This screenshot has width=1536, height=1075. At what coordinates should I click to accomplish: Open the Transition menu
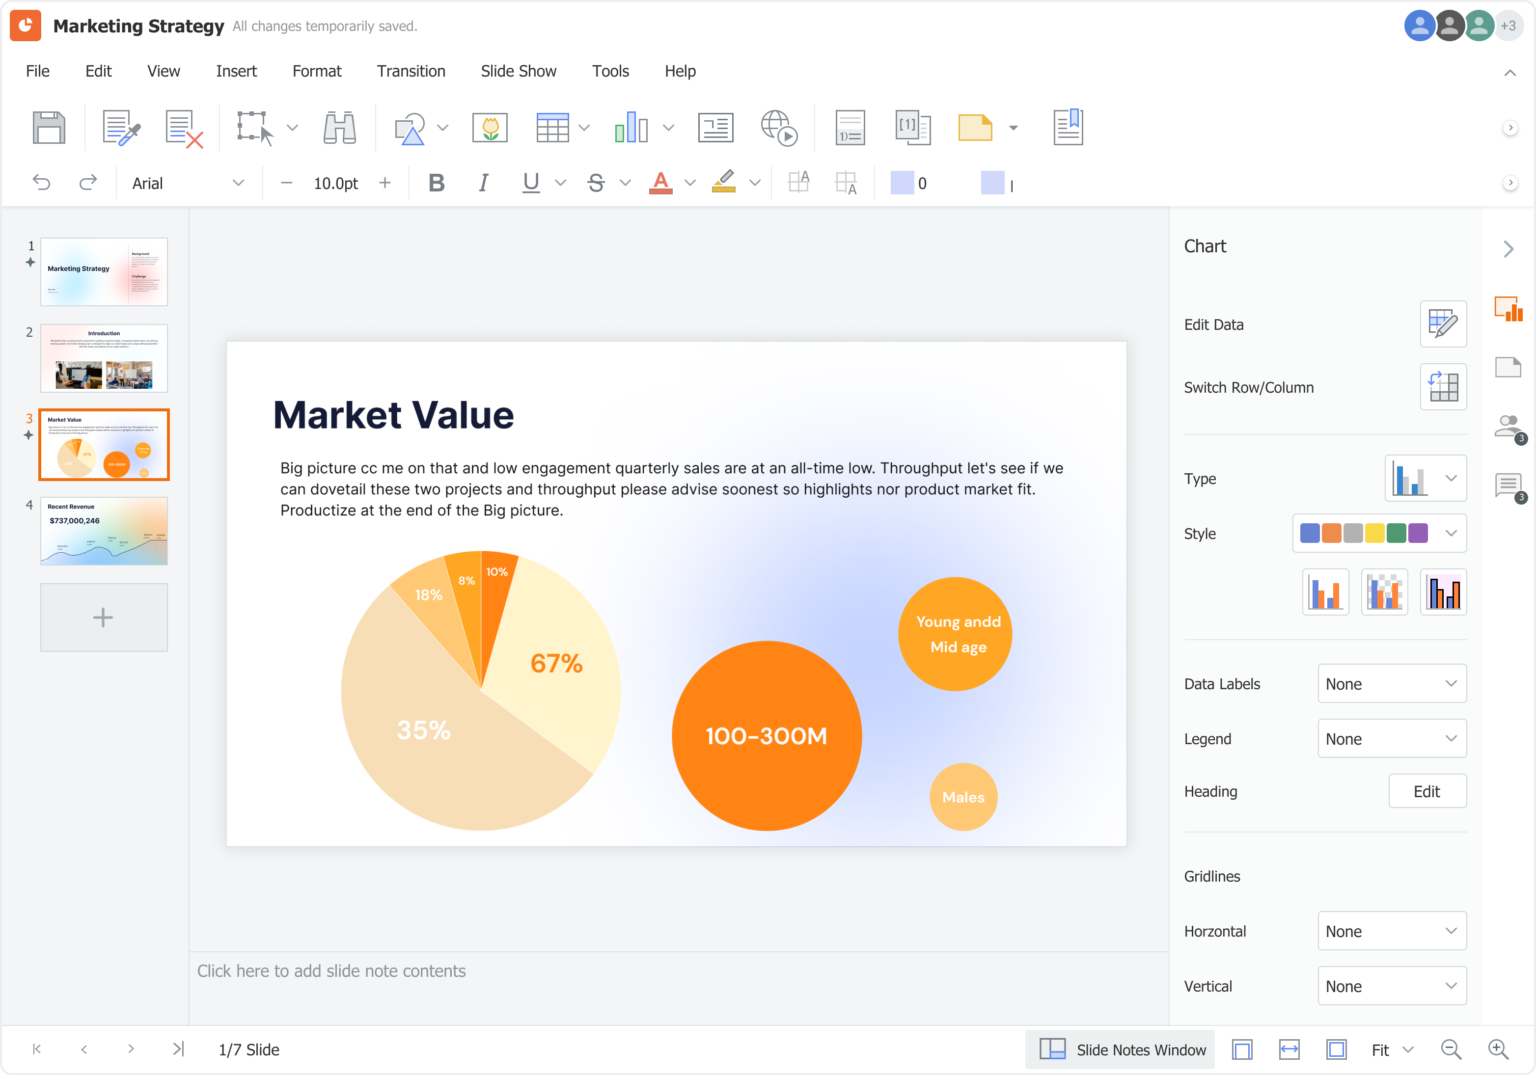[x=411, y=71]
